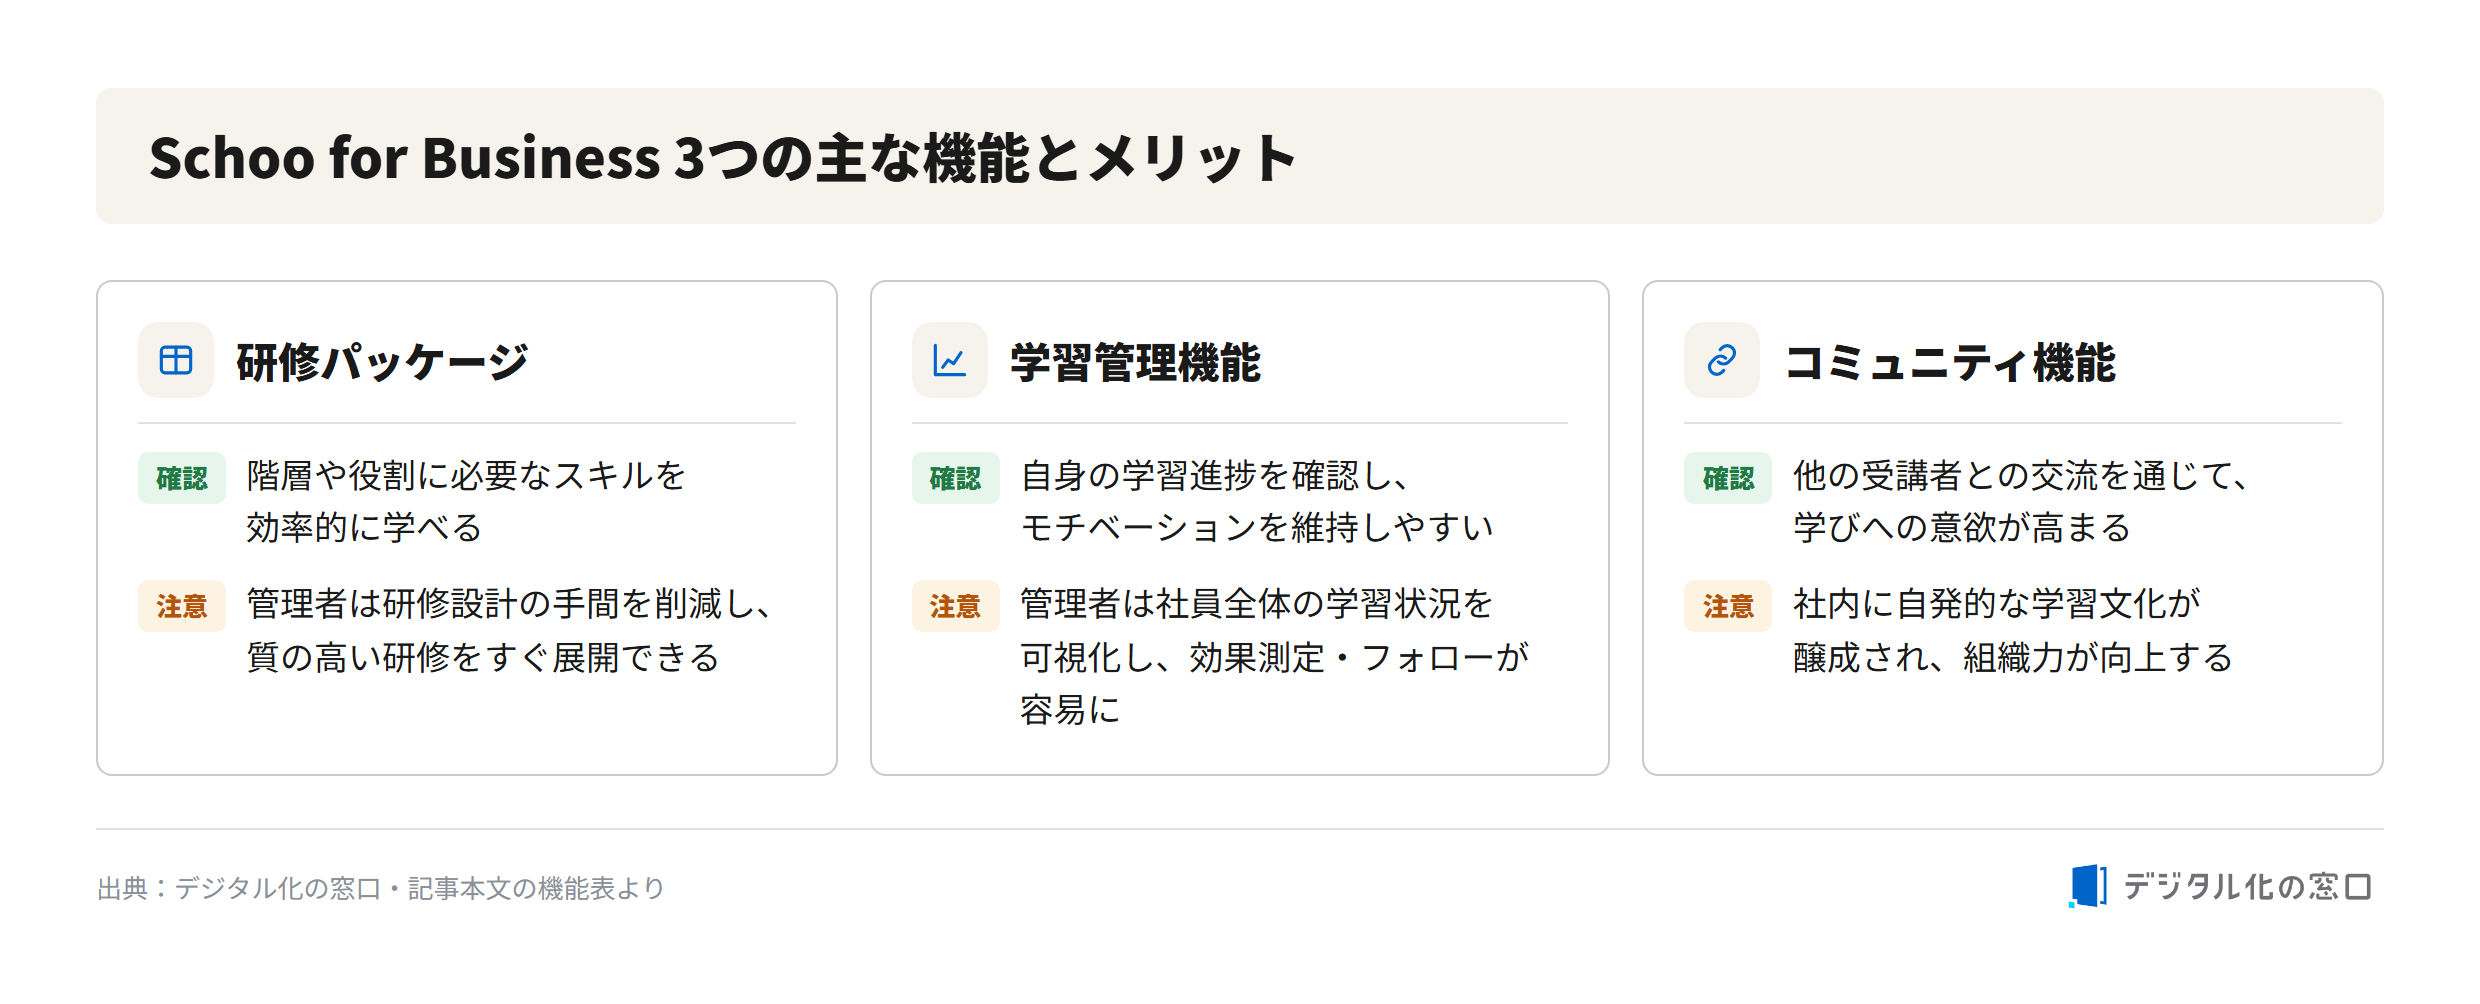Click text 質の高い研修をすぐ展開できる
The height and width of the screenshot is (1004, 2480).
coord(483,657)
